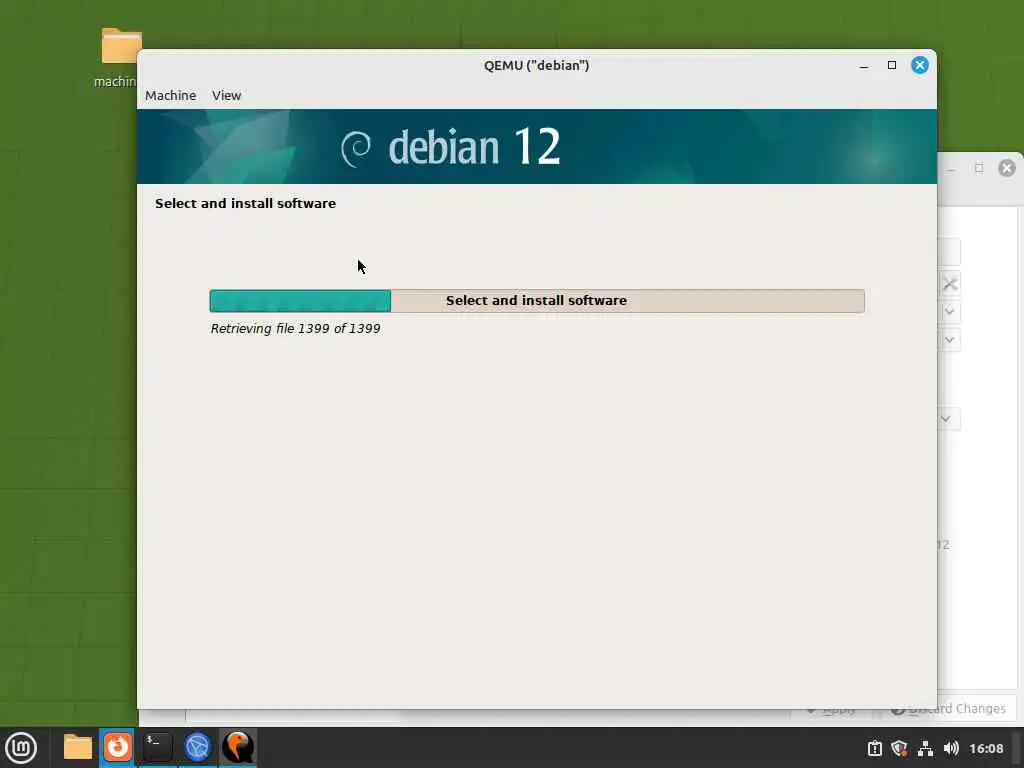Image resolution: width=1024 pixels, height=768 pixels.
Task: Open Firefox from the taskbar
Action: (x=118, y=747)
